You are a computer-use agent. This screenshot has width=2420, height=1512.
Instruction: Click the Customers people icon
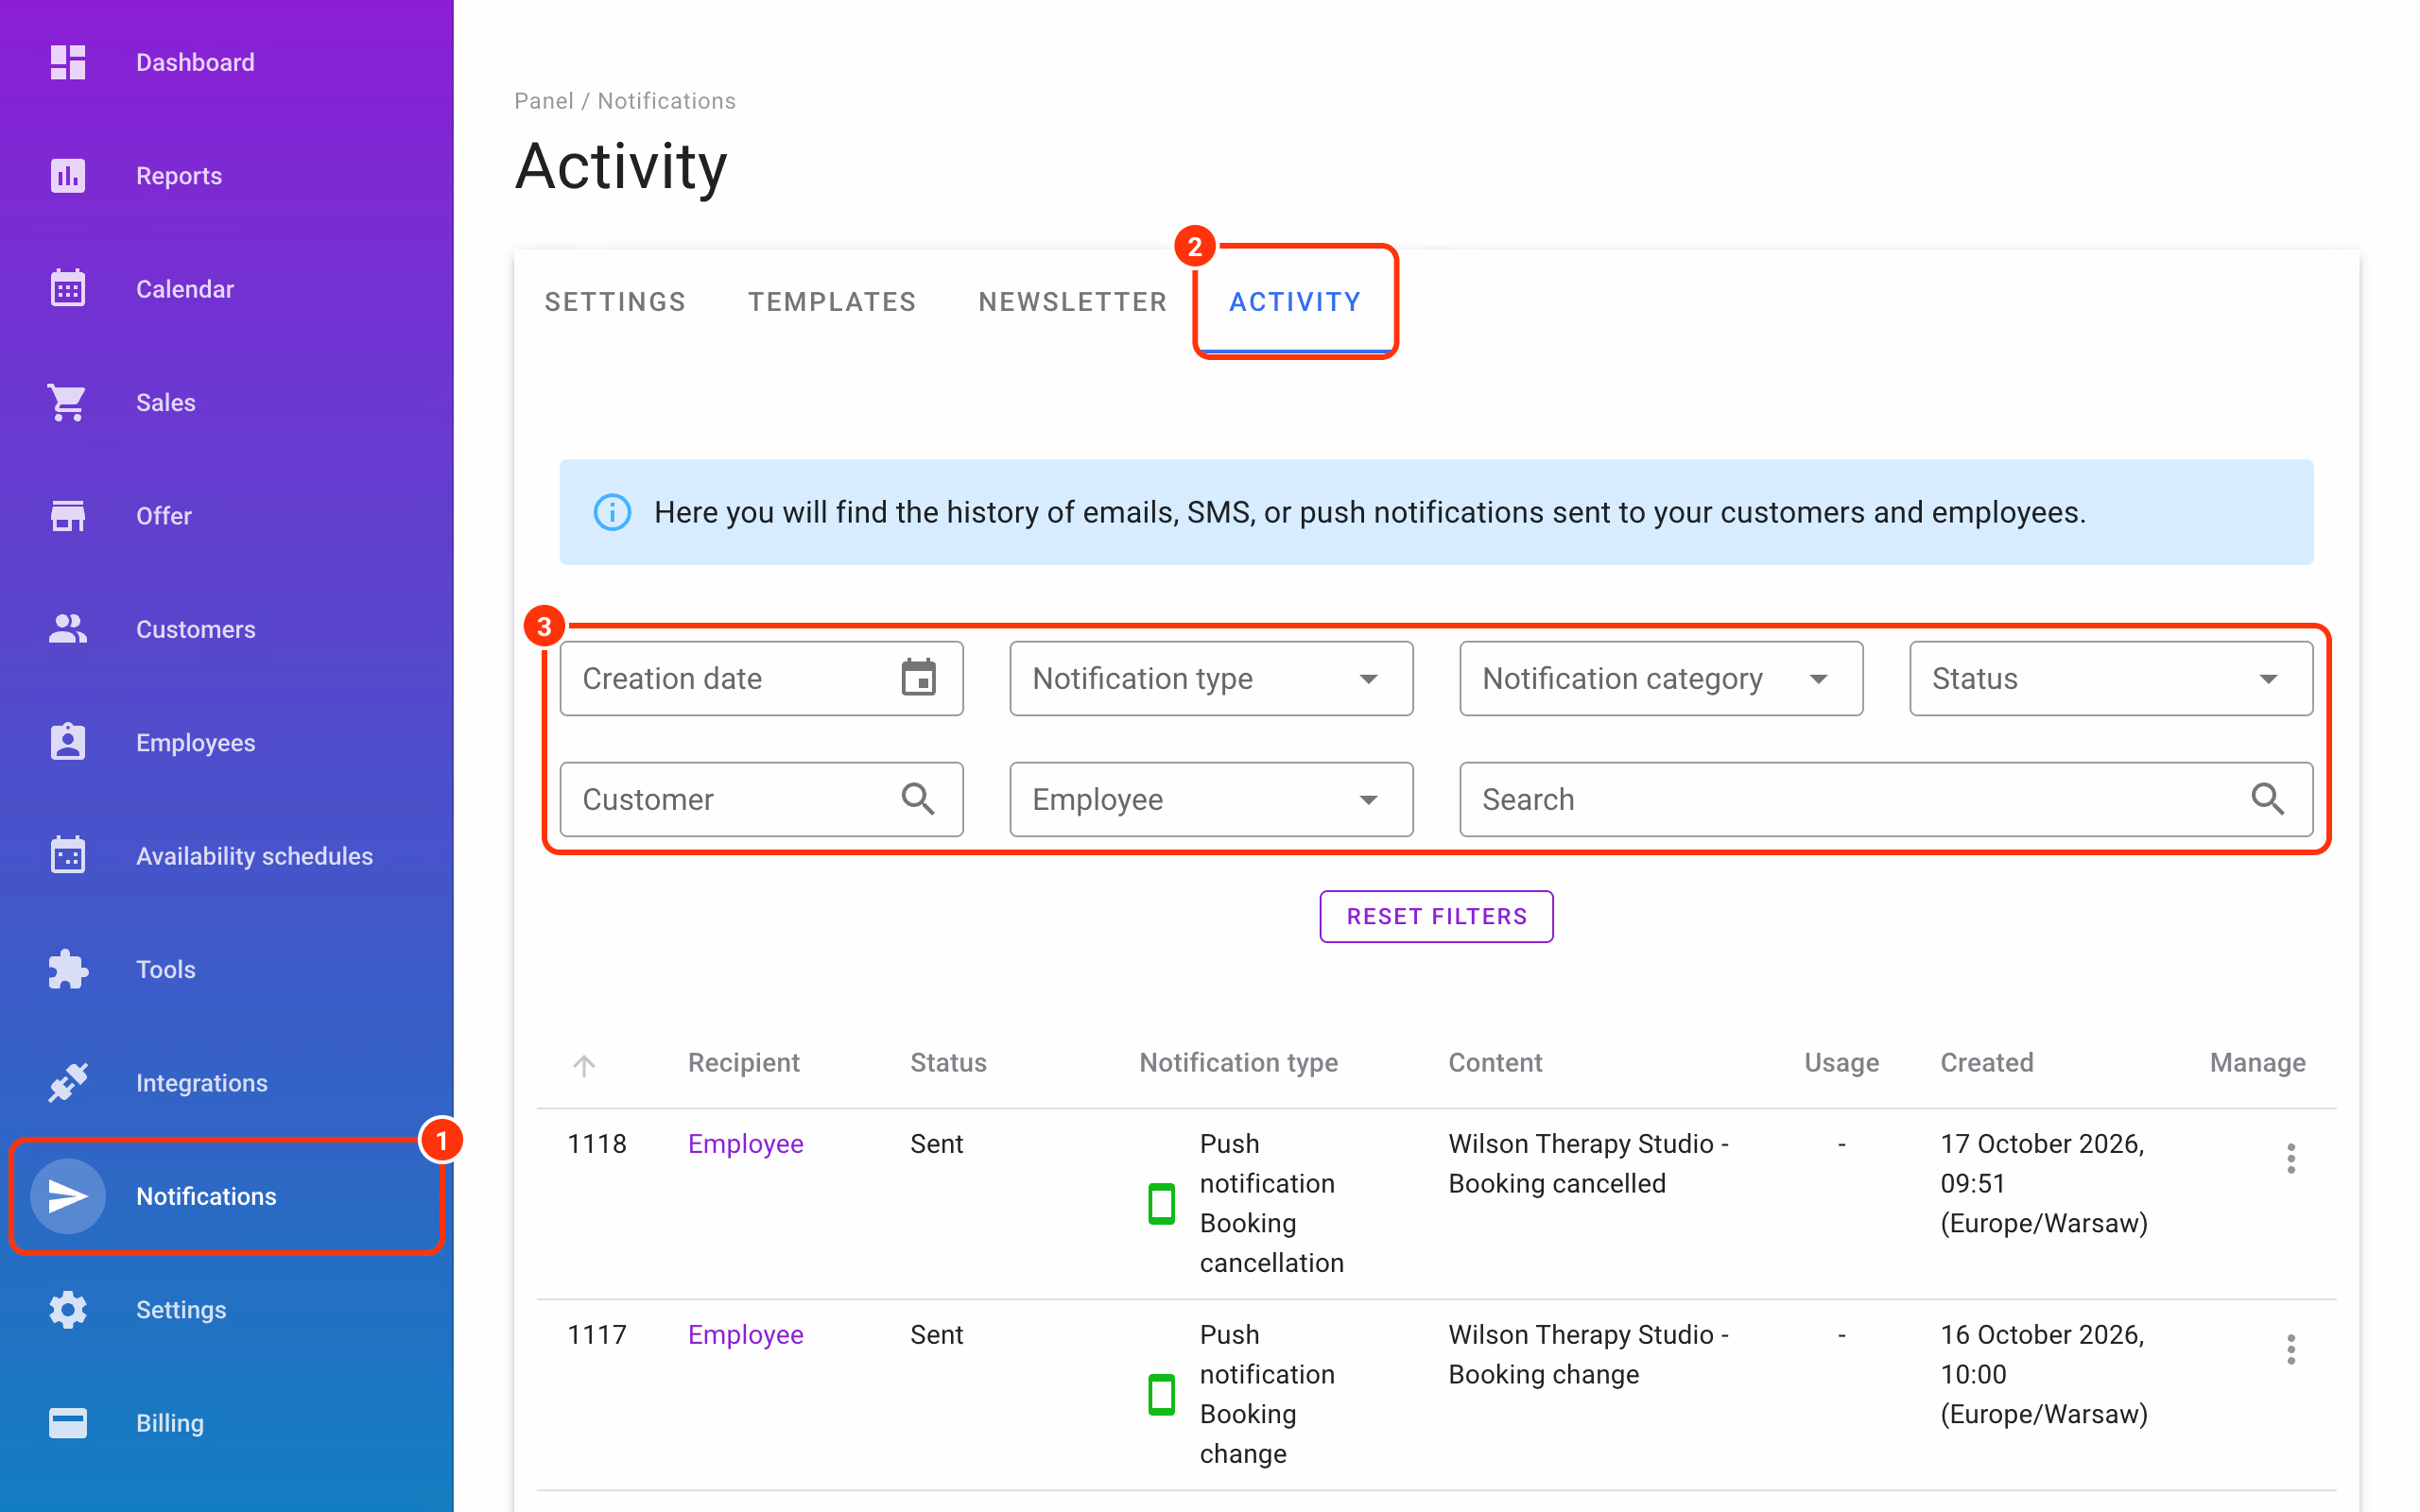tap(68, 629)
